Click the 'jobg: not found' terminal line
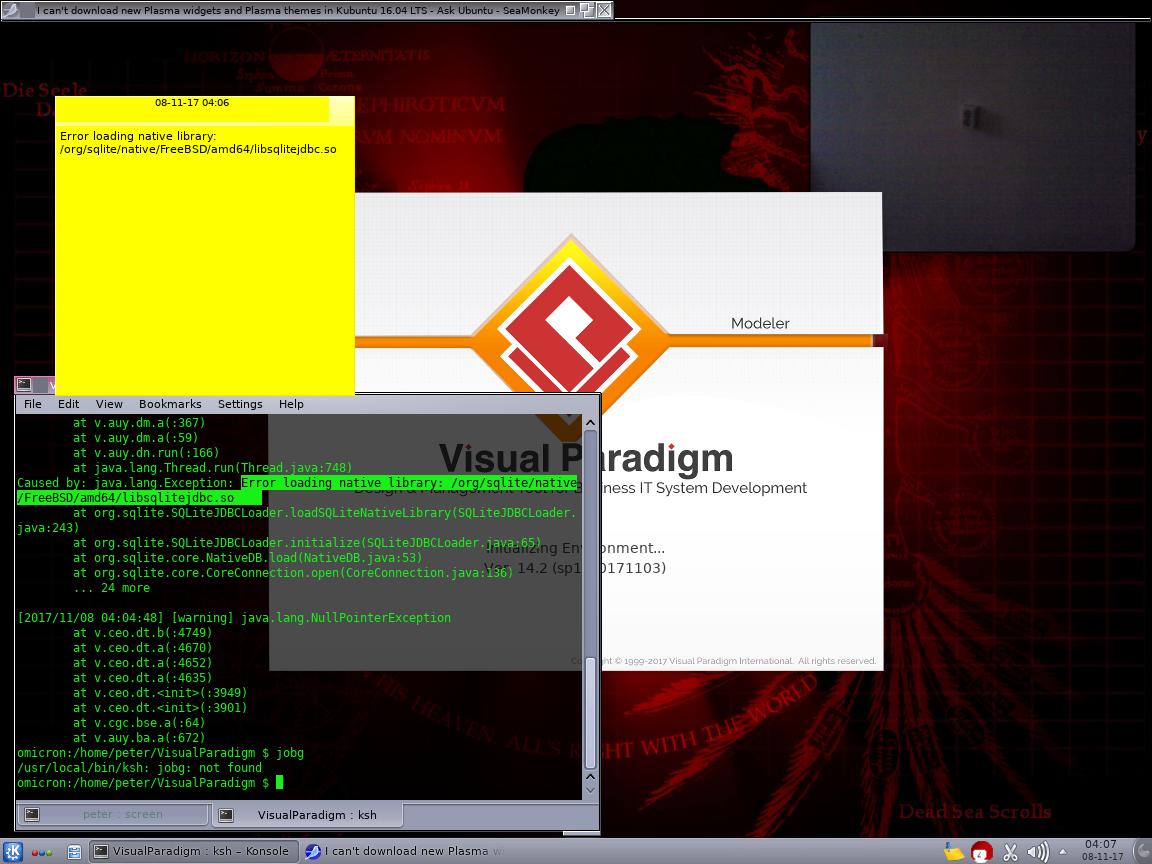Image resolution: width=1152 pixels, height=864 pixels. click(140, 768)
